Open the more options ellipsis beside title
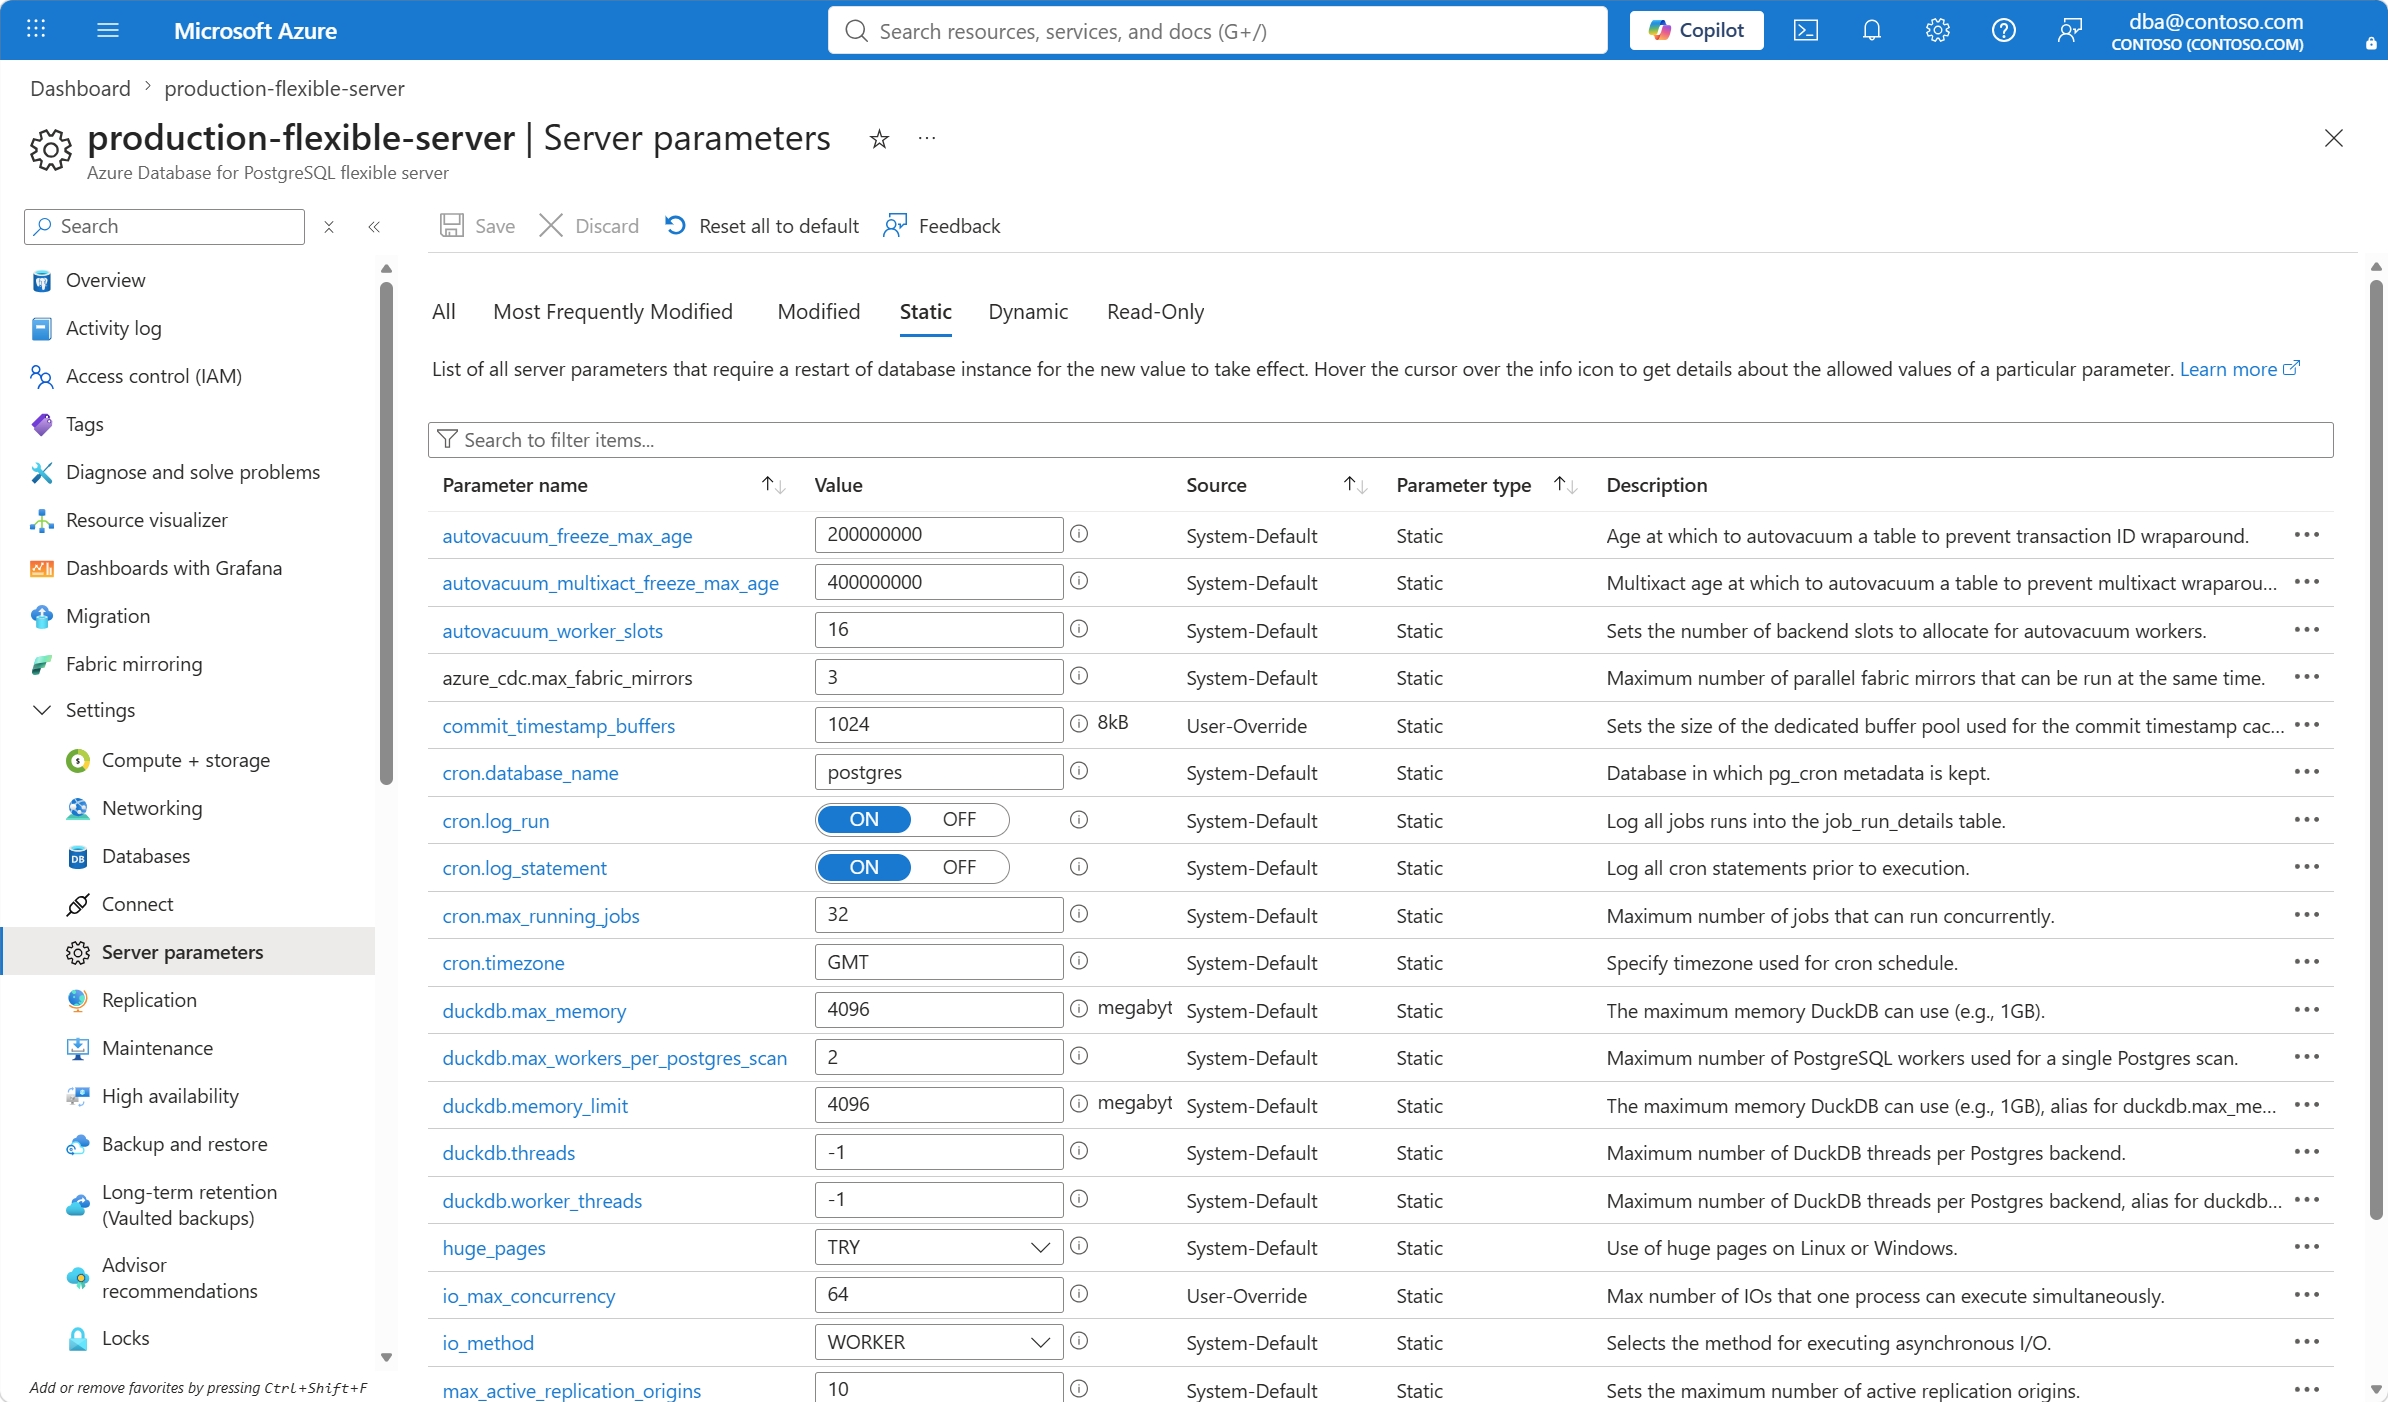The height and width of the screenshot is (1402, 2388). click(927, 138)
